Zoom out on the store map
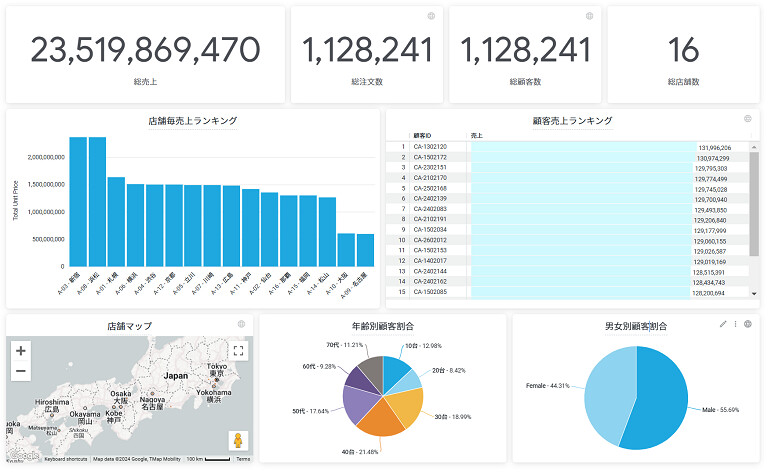768x473 pixels. 21,372
